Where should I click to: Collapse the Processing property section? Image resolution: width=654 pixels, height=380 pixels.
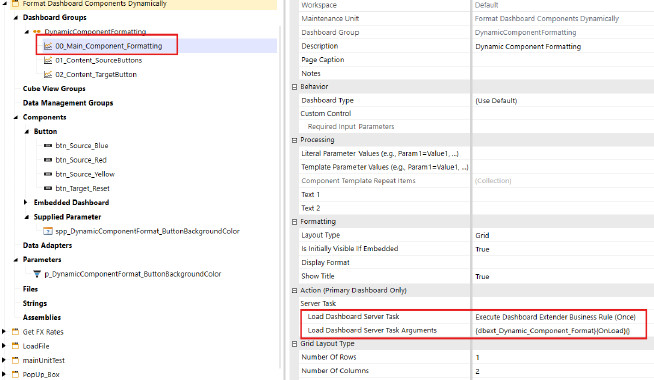click(294, 140)
